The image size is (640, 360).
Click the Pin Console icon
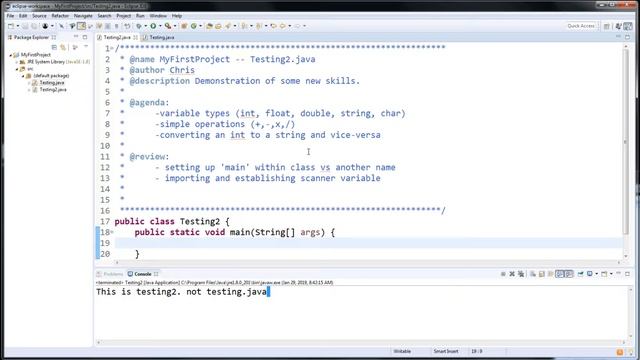580,274
